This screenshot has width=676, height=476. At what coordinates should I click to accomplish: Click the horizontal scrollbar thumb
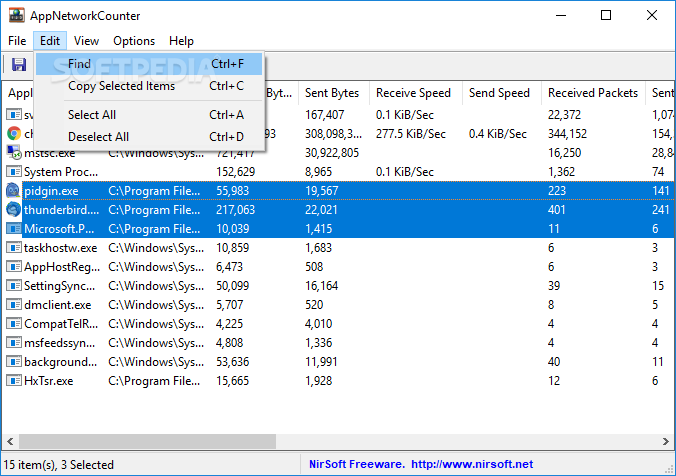(147, 441)
